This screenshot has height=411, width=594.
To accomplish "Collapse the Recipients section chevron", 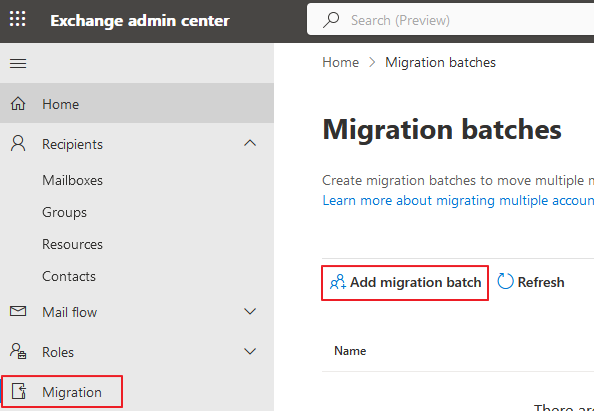I will point(250,143).
